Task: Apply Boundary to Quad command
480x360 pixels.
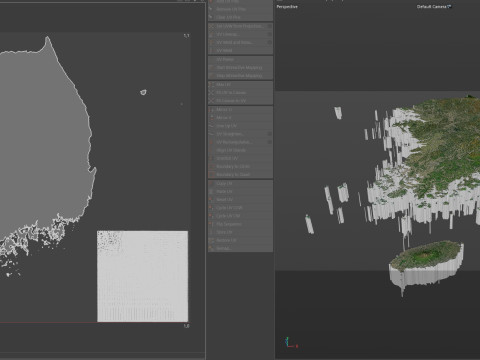Action: (240, 174)
